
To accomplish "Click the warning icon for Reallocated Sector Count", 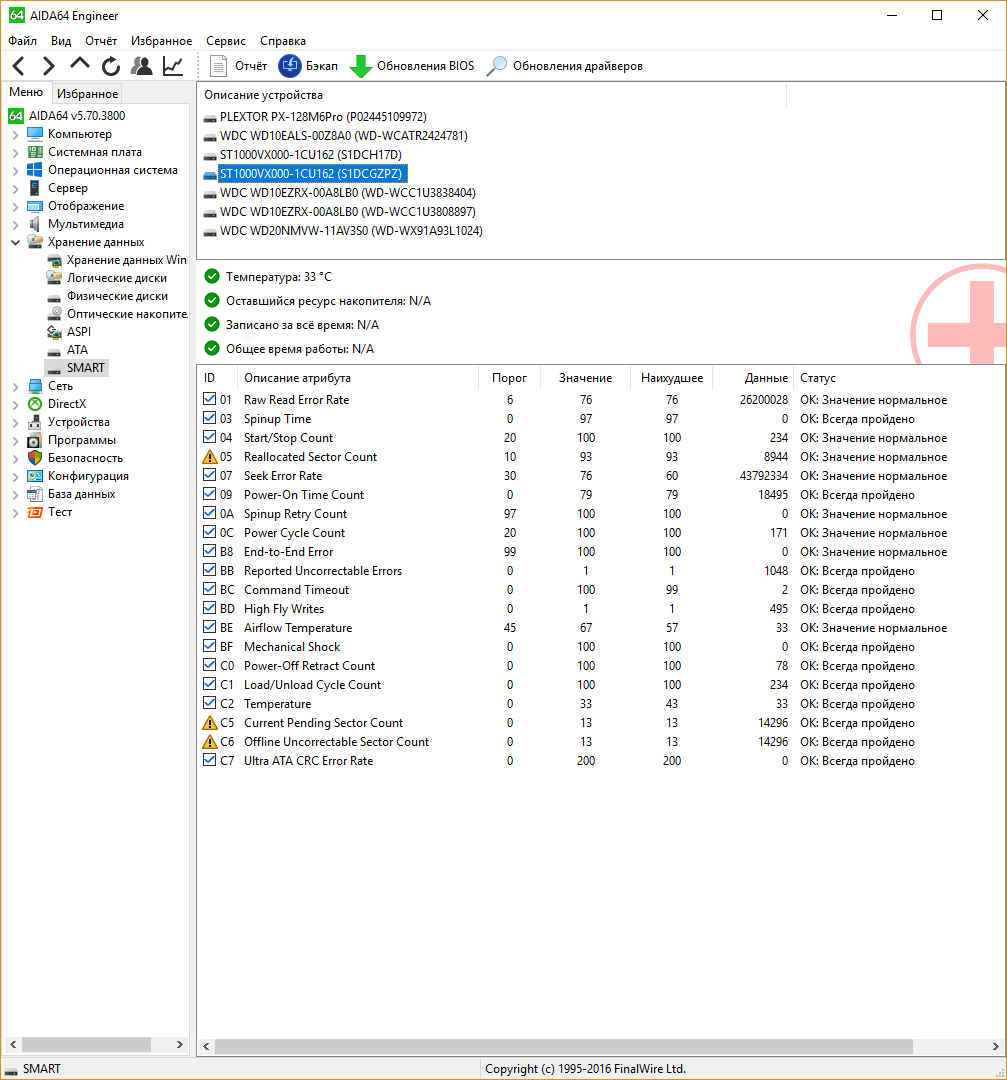I will [209, 457].
